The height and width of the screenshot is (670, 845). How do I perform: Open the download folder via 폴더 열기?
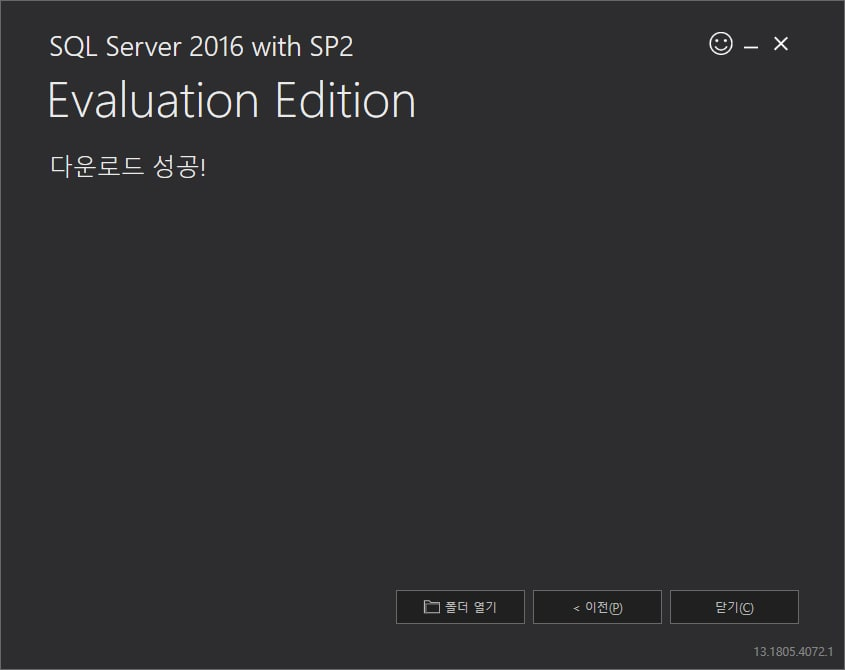[460, 607]
